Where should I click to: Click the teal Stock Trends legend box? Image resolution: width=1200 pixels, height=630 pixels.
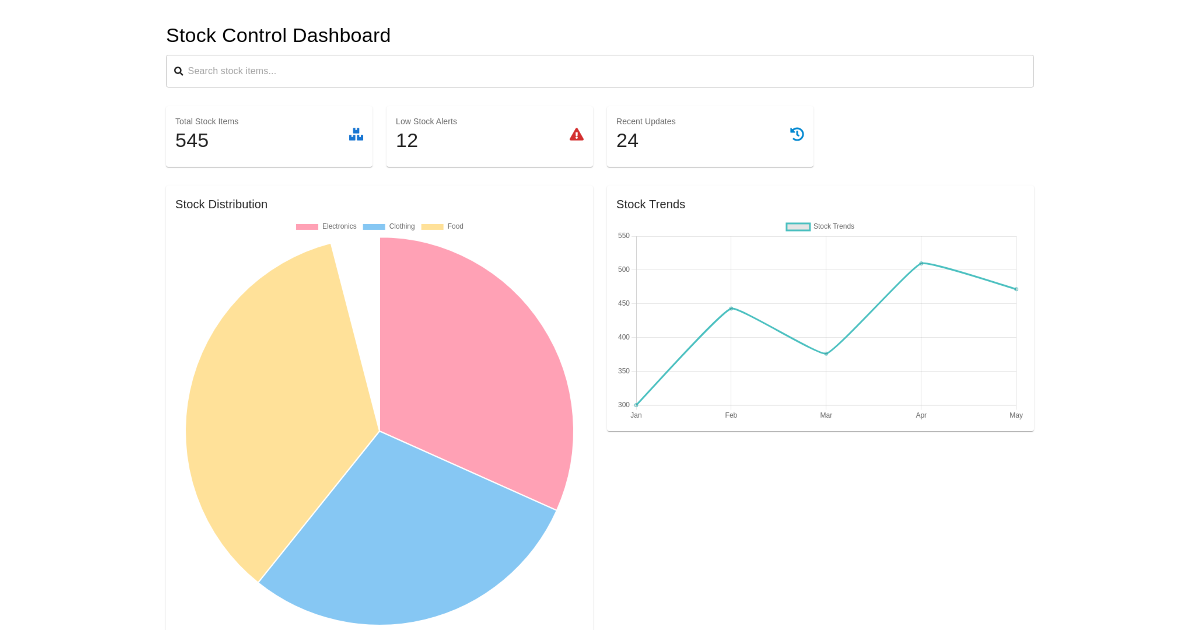coord(798,227)
